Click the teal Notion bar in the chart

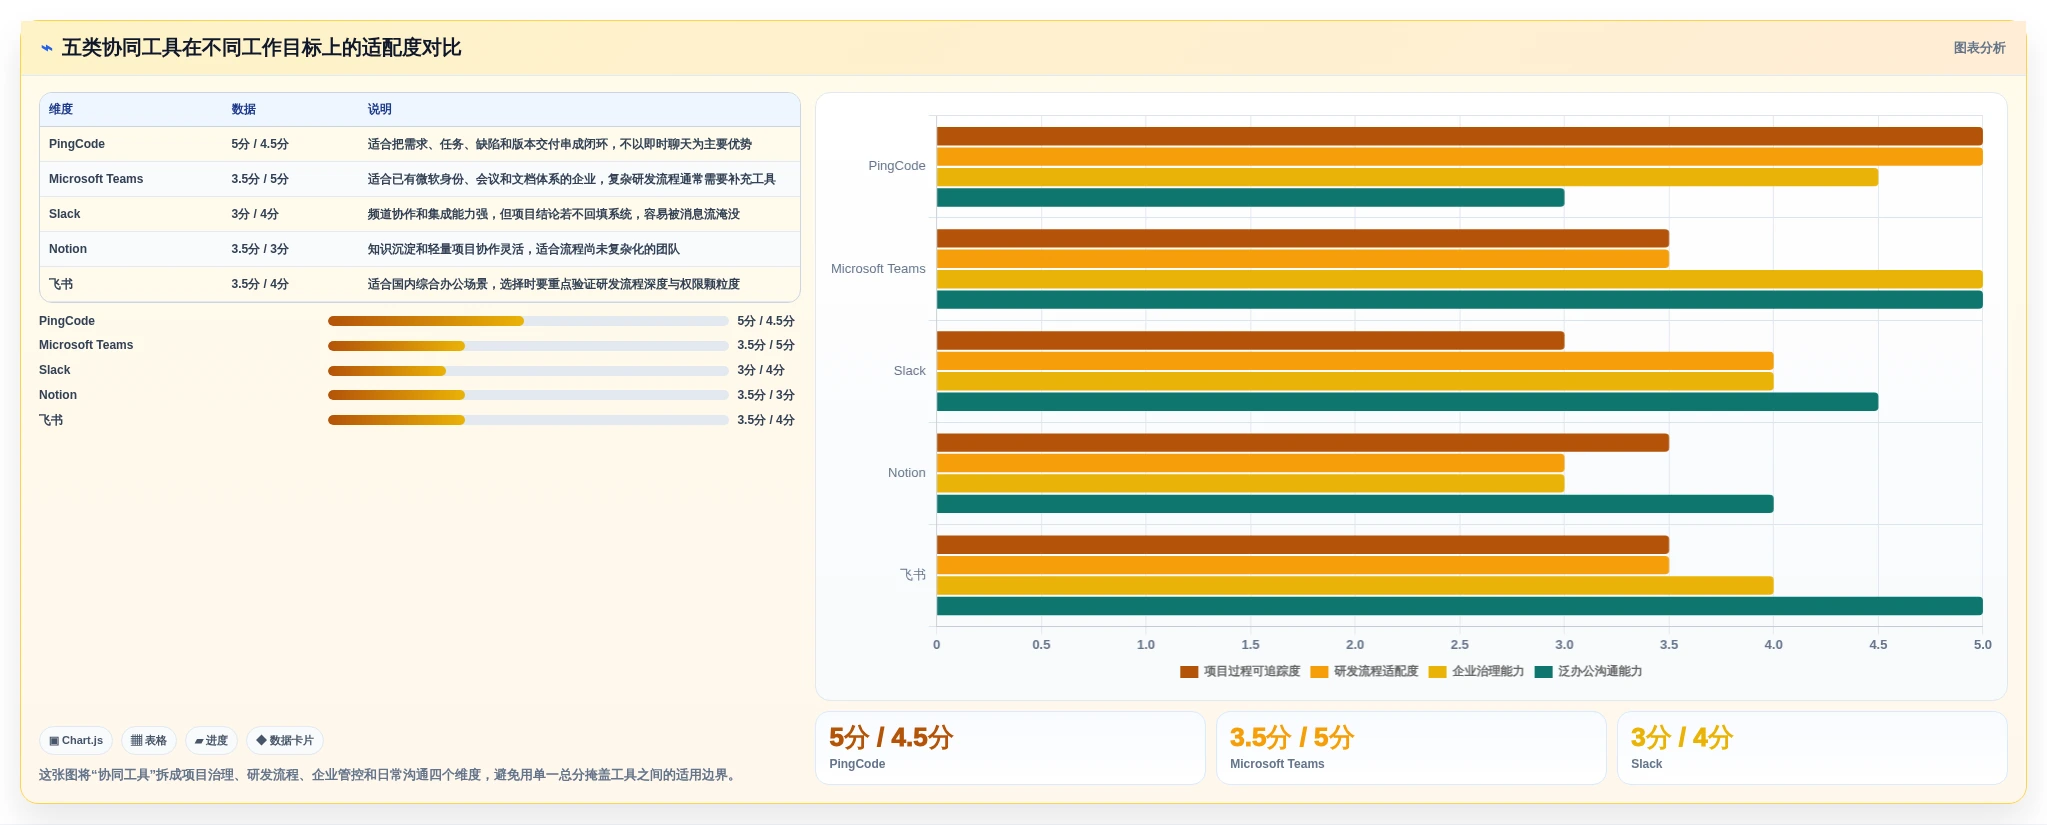pos(1355,504)
